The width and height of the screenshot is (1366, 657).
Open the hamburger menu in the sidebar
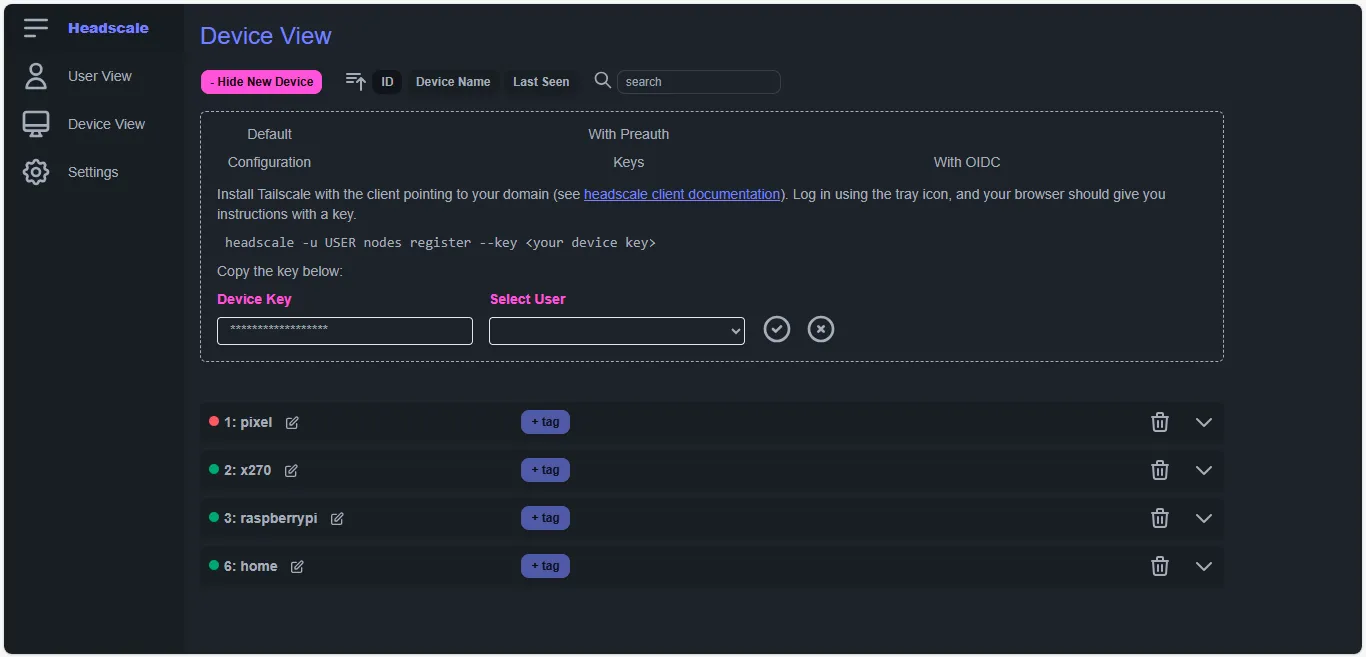[36, 28]
